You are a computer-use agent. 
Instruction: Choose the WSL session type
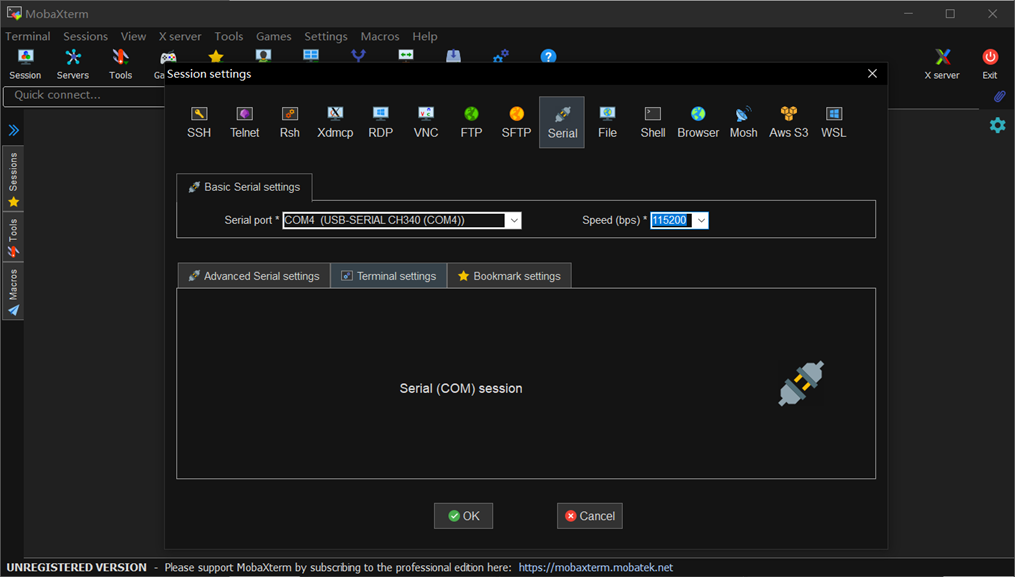[834, 122]
